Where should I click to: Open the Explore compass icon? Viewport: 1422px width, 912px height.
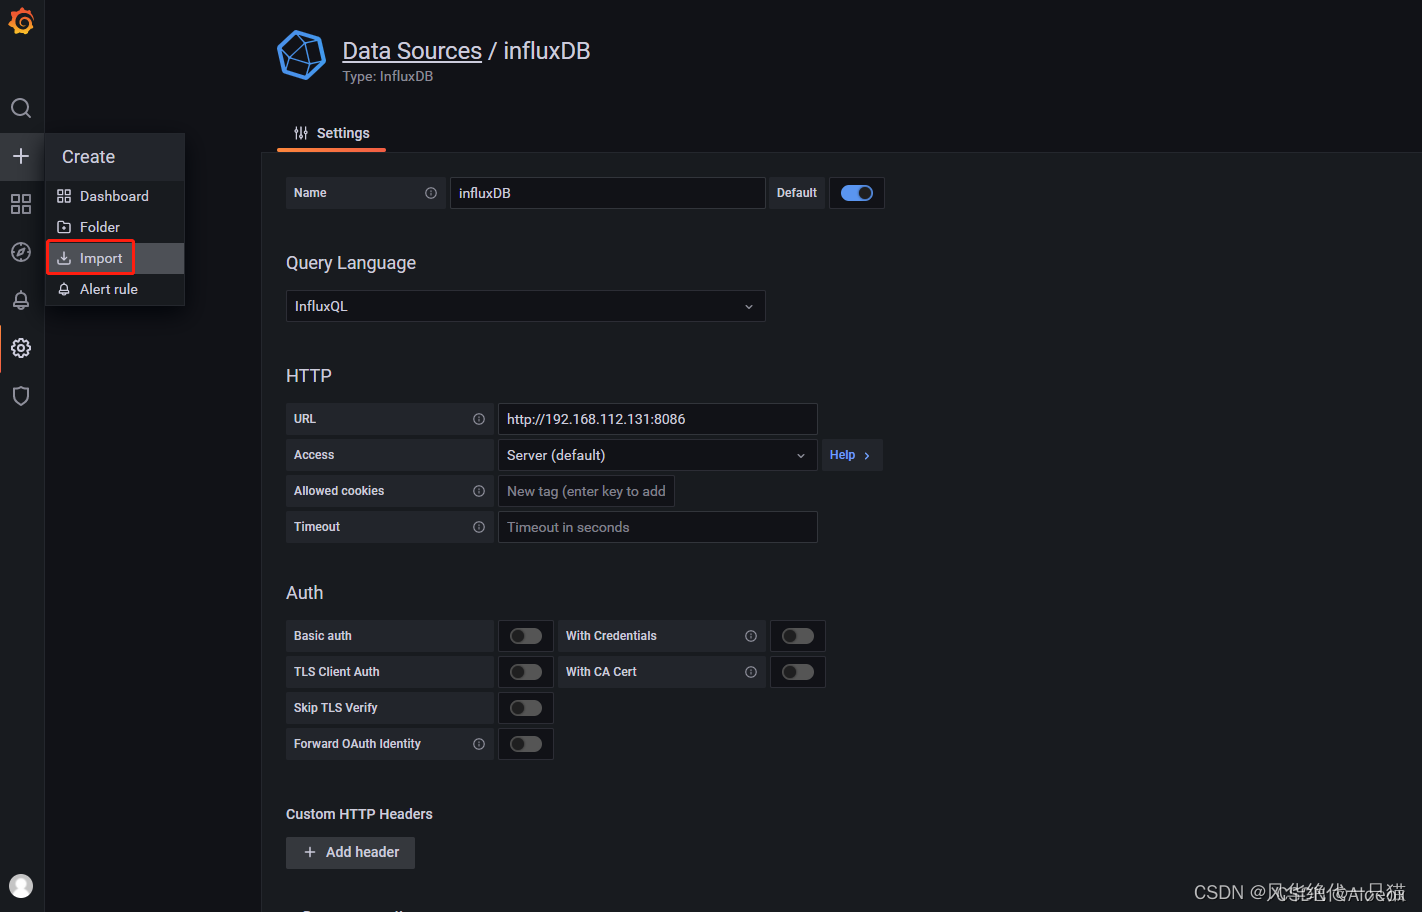pos(21,252)
